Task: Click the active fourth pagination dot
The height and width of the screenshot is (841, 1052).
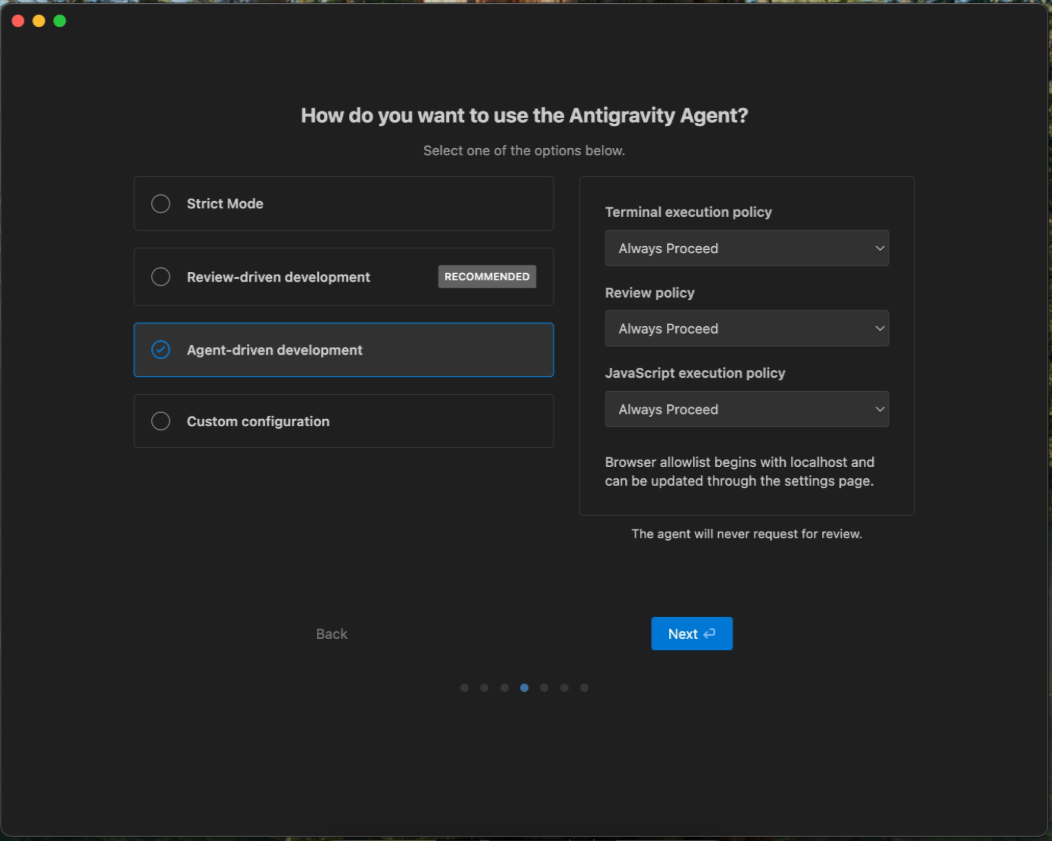Action: click(x=525, y=688)
